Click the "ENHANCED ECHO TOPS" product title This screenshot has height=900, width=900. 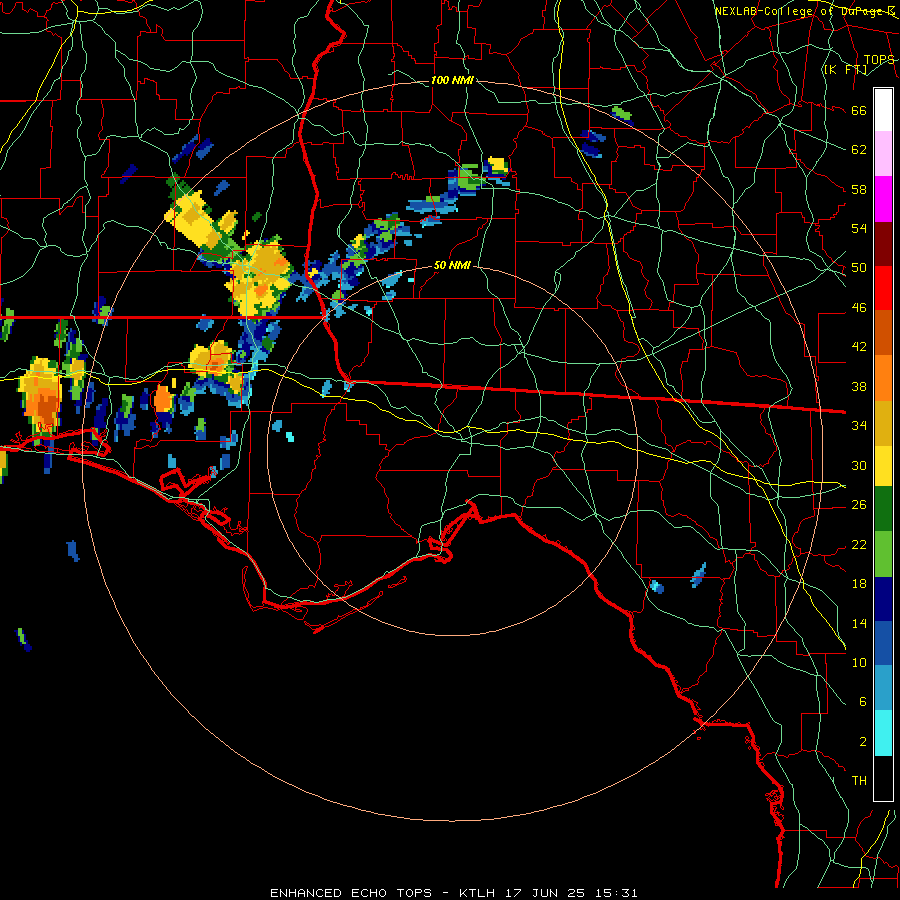[351, 893]
